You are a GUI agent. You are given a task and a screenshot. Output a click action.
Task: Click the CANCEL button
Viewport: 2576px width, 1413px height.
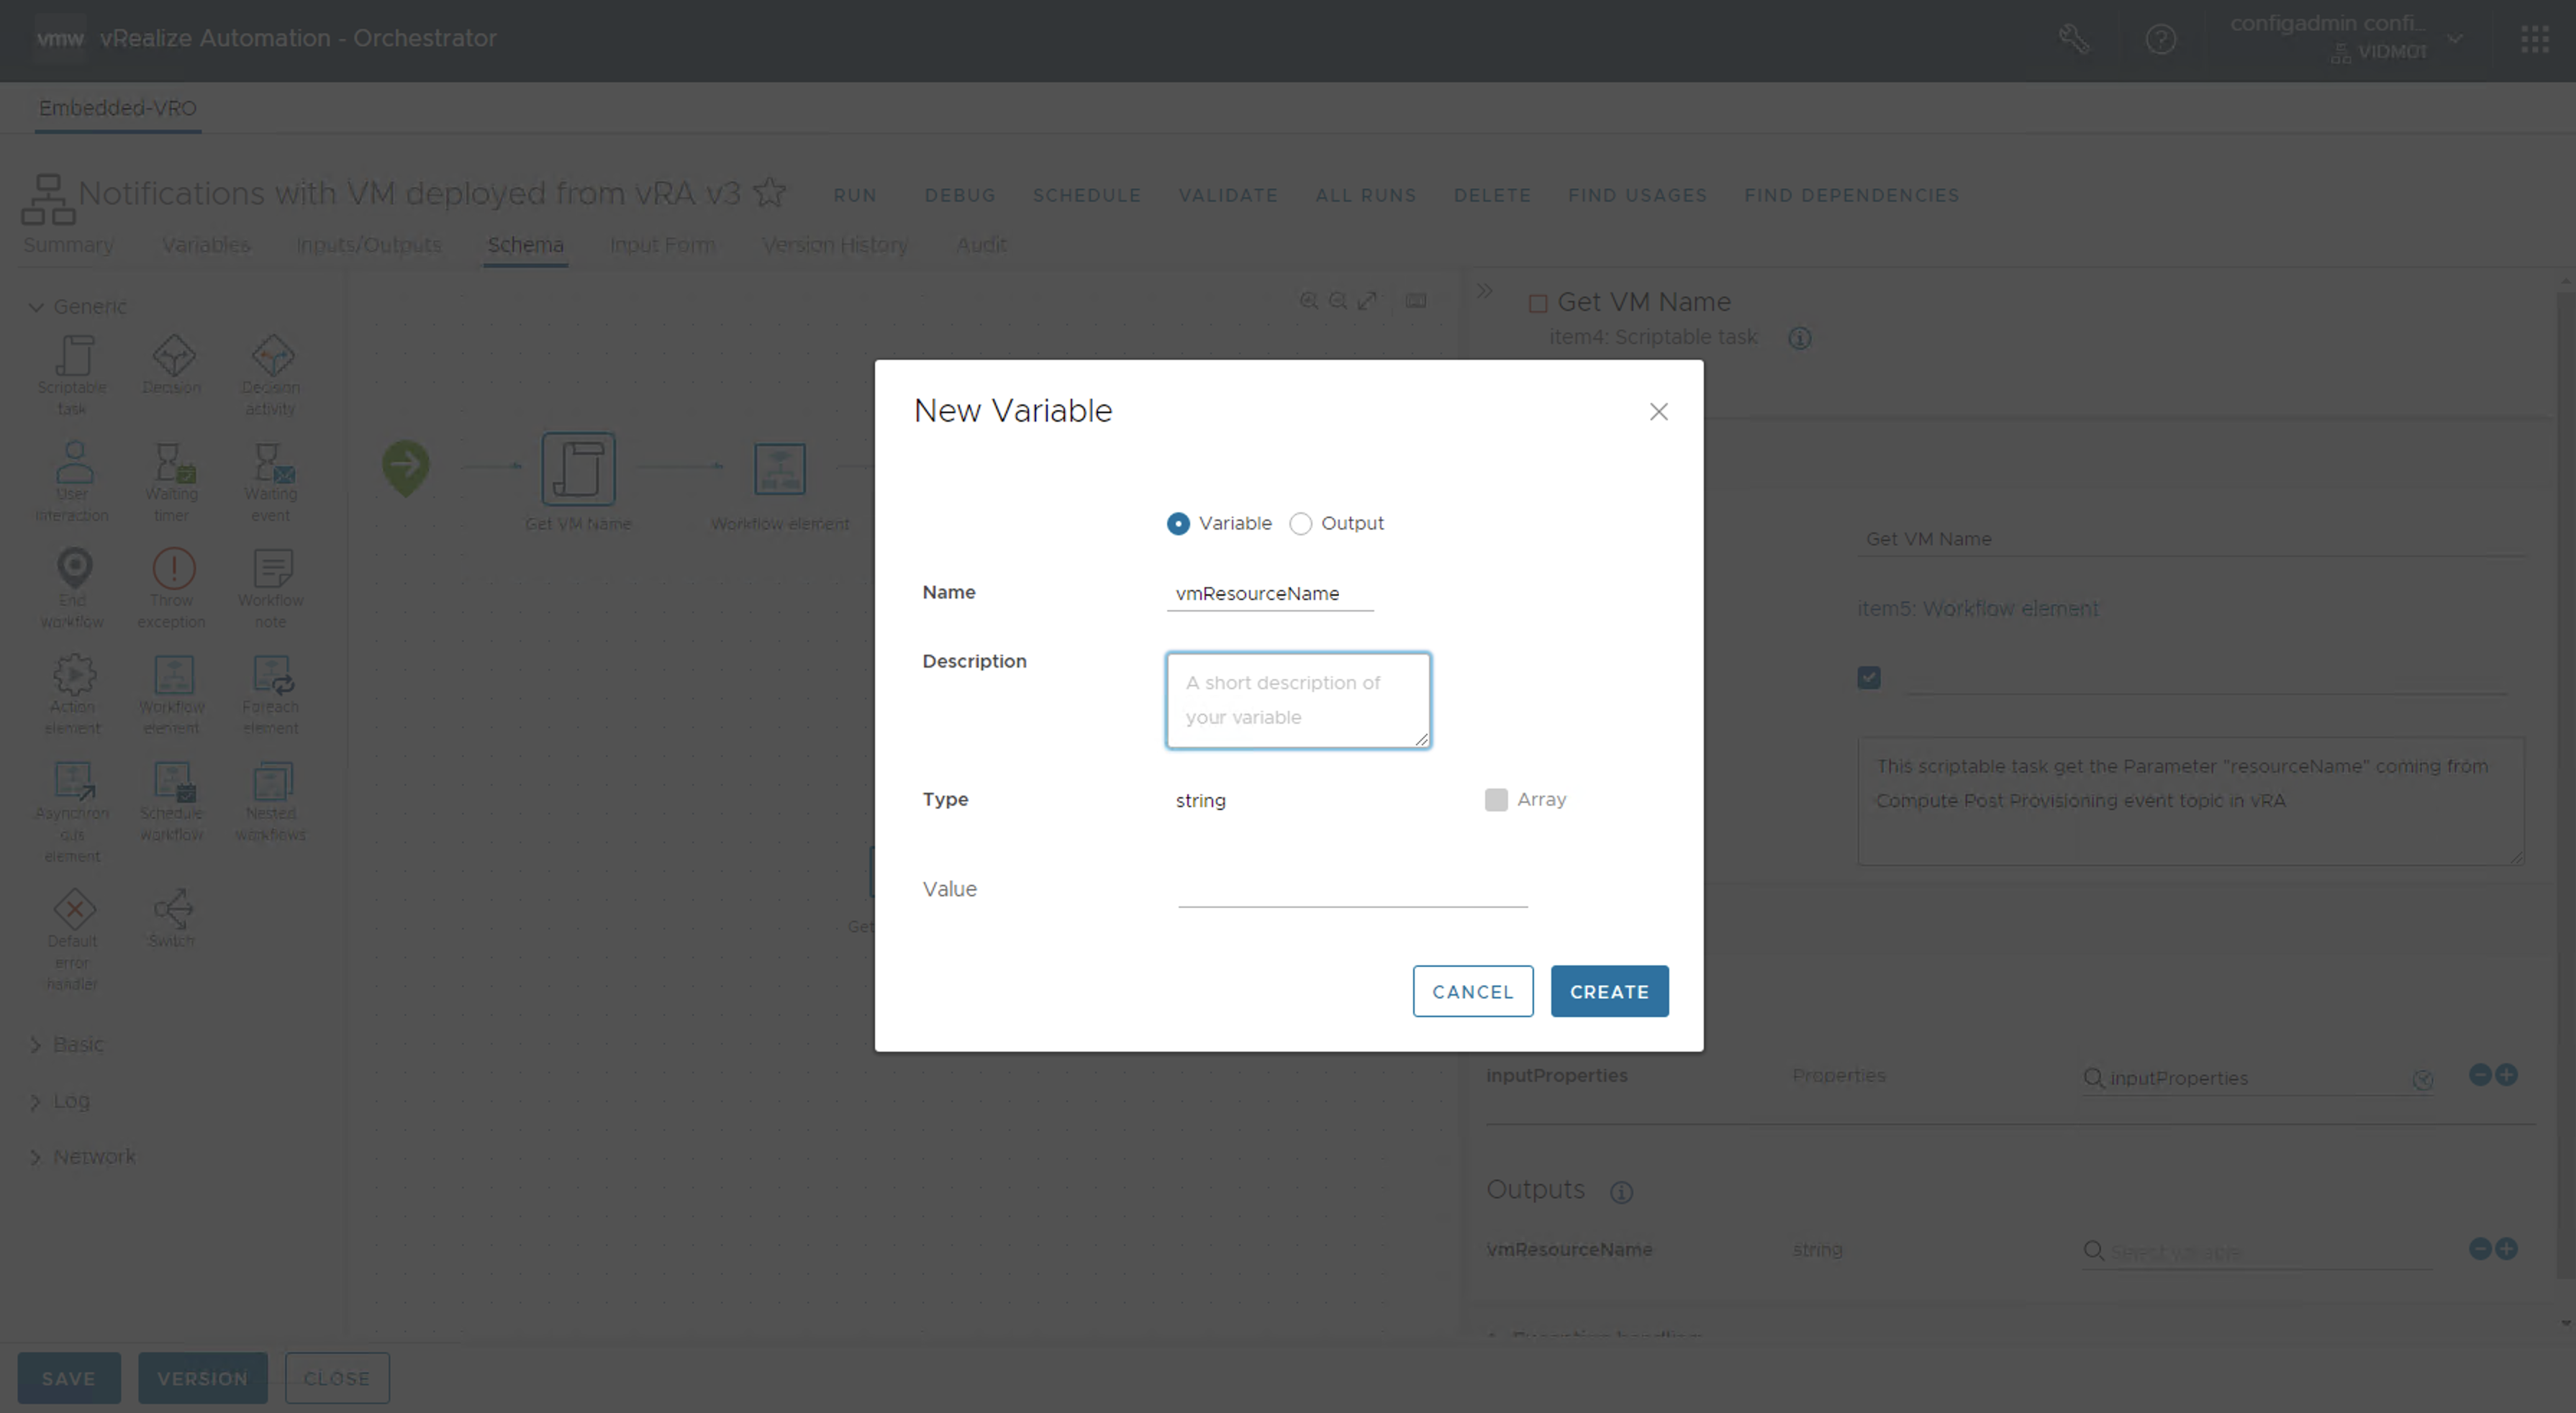click(1472, 992)
